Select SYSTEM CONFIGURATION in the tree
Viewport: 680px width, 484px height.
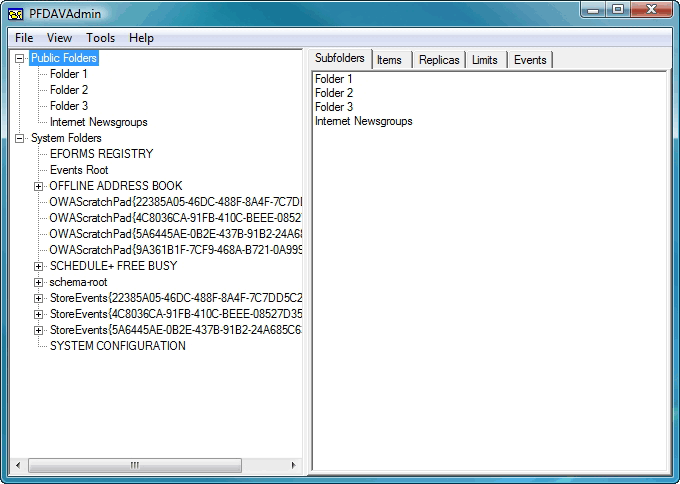coord(117,346)
